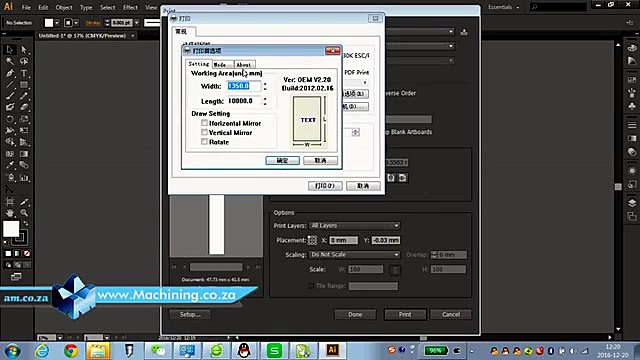Viewport: 640px width, 360px height.
Task: Toggle the Tile Range checkbox
Action: coord(311,286)
